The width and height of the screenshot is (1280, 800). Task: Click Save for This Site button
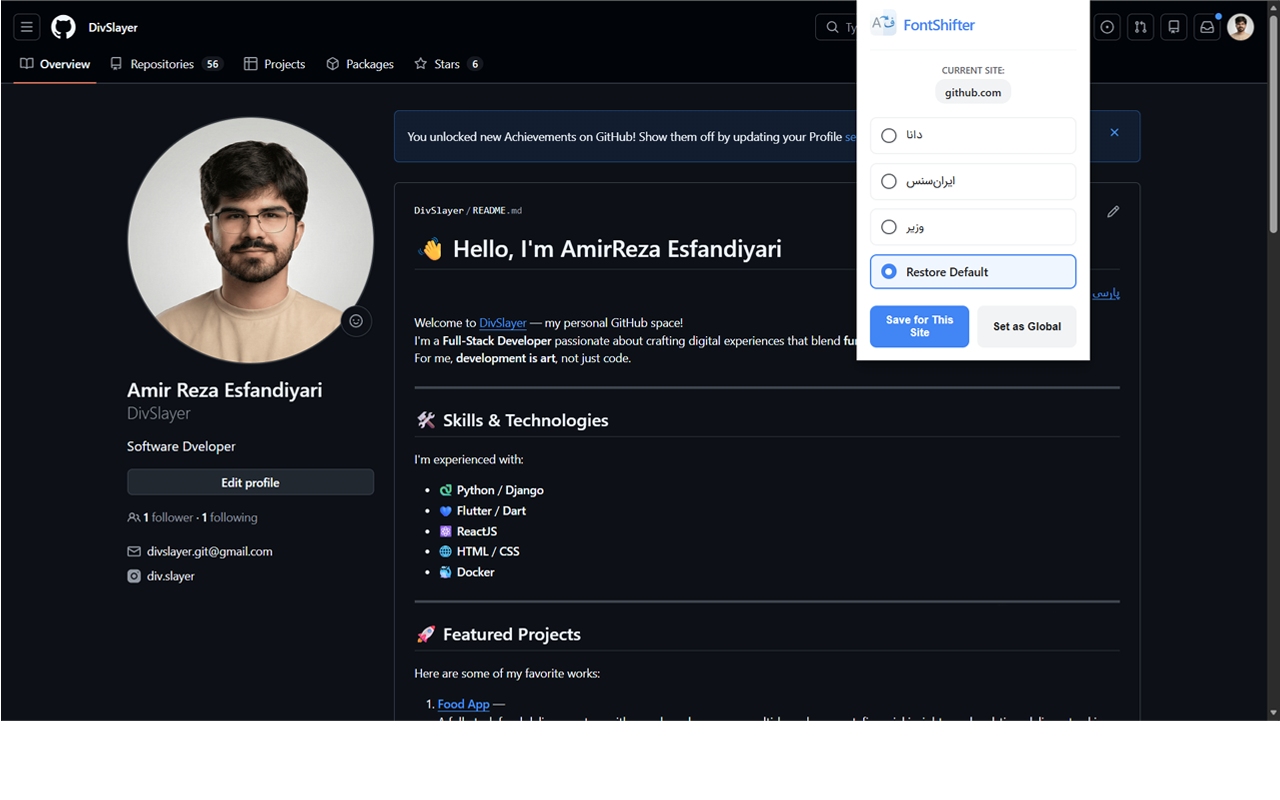pos(919,326)
